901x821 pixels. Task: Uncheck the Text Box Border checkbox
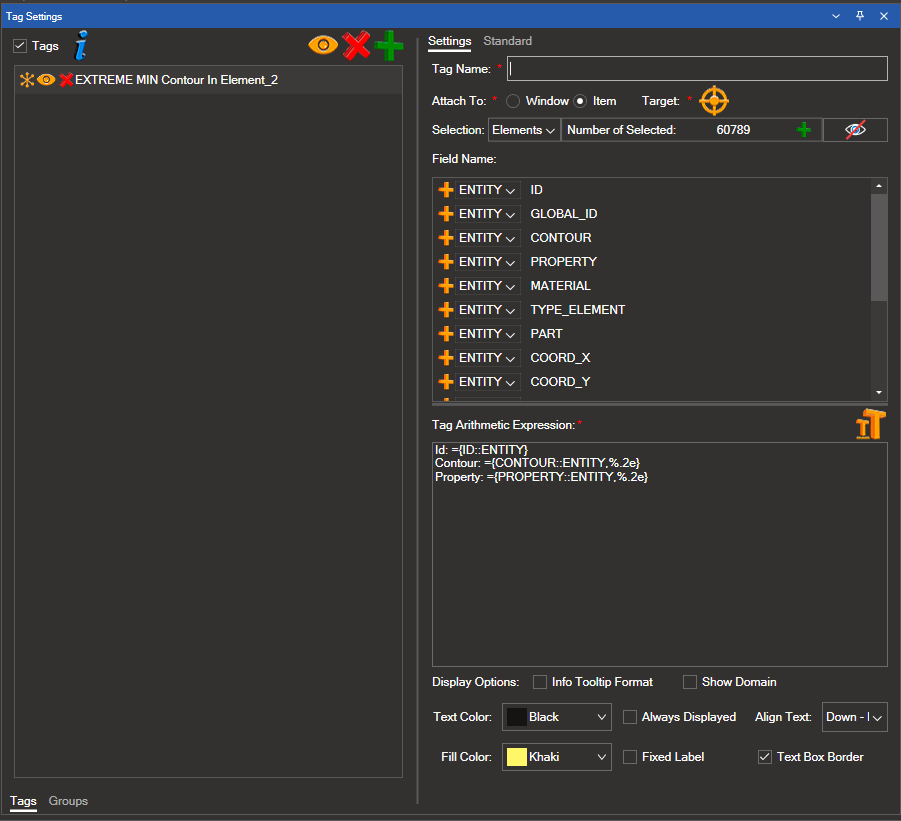(765, 757)
